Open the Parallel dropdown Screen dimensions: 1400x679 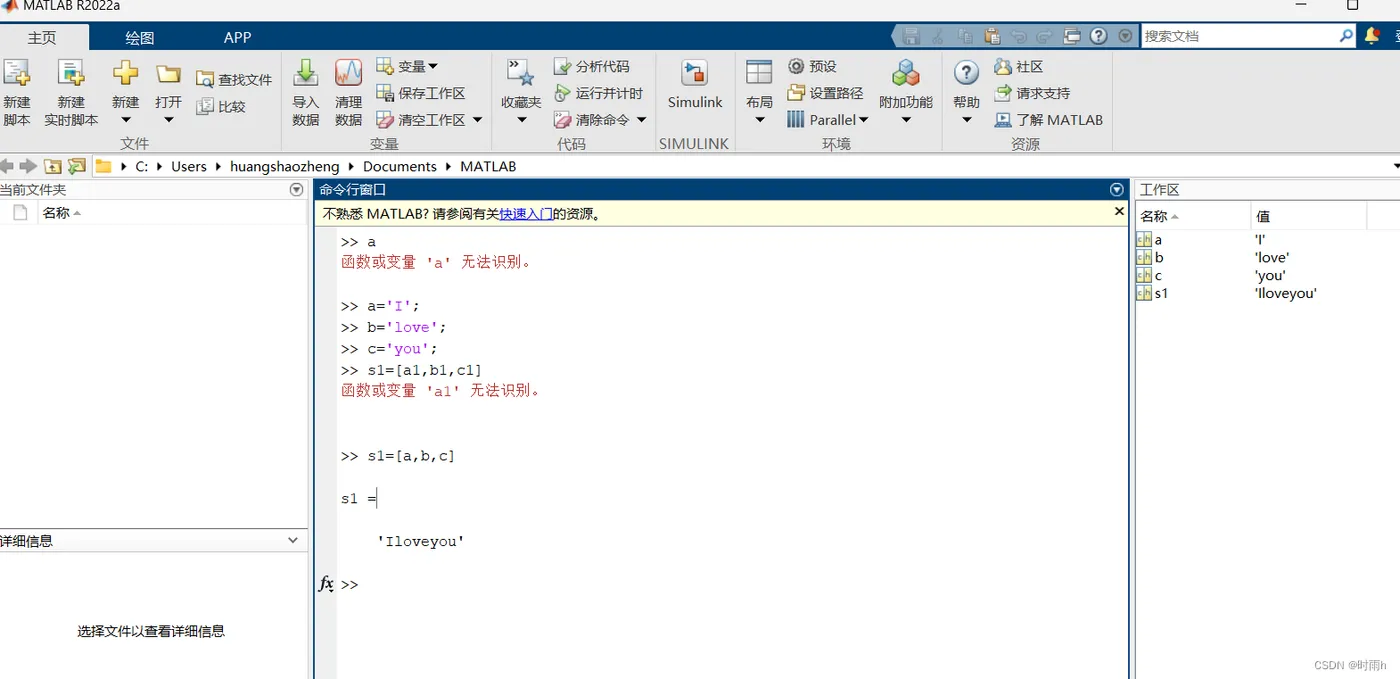click(x=827, y=120)
